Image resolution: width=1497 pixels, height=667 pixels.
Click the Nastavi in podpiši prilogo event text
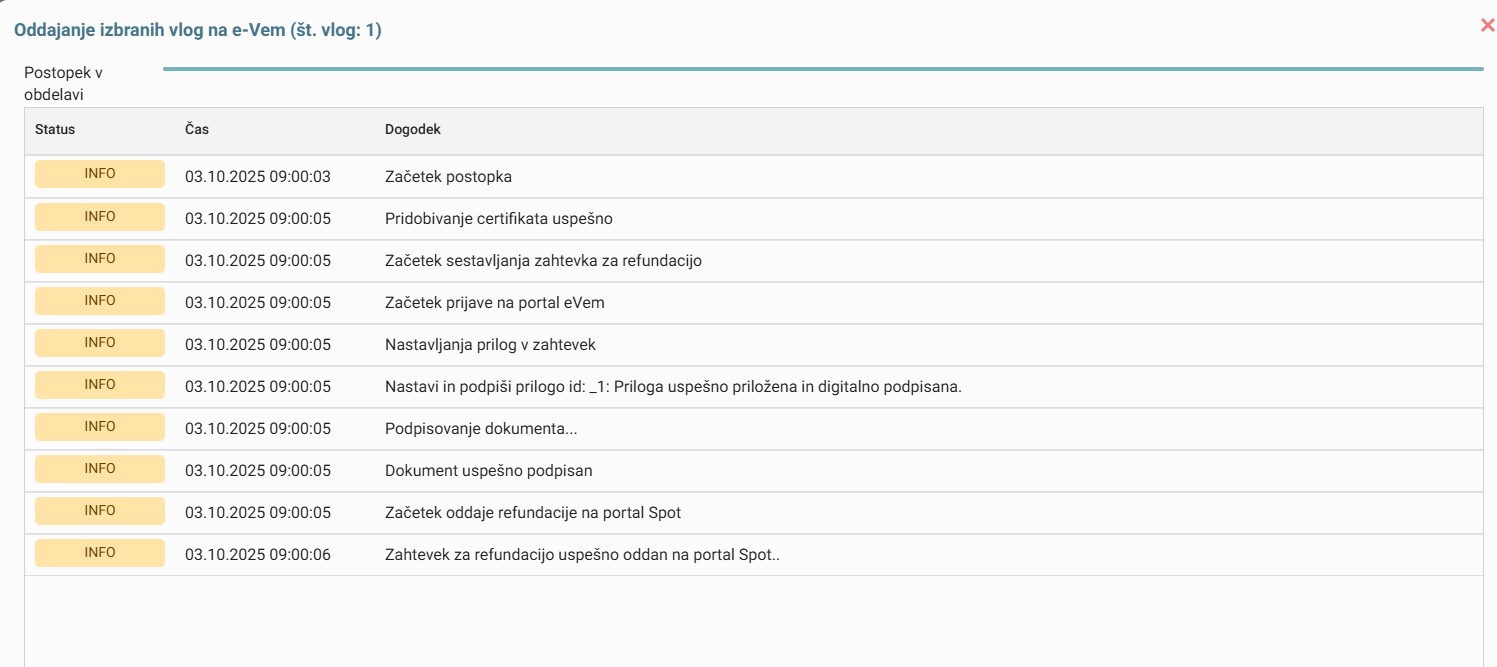pos(672,387)
